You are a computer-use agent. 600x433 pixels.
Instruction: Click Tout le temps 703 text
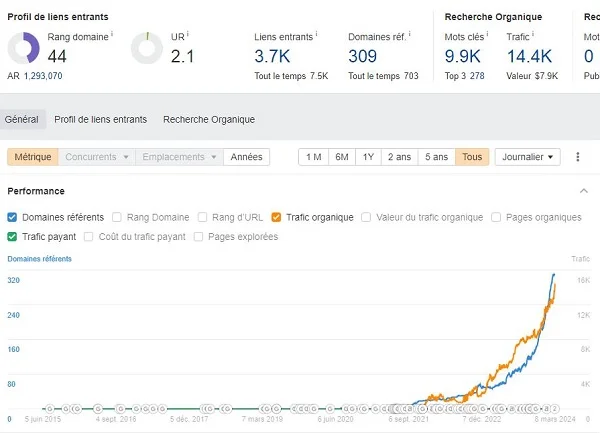click(x=383, y=76)
